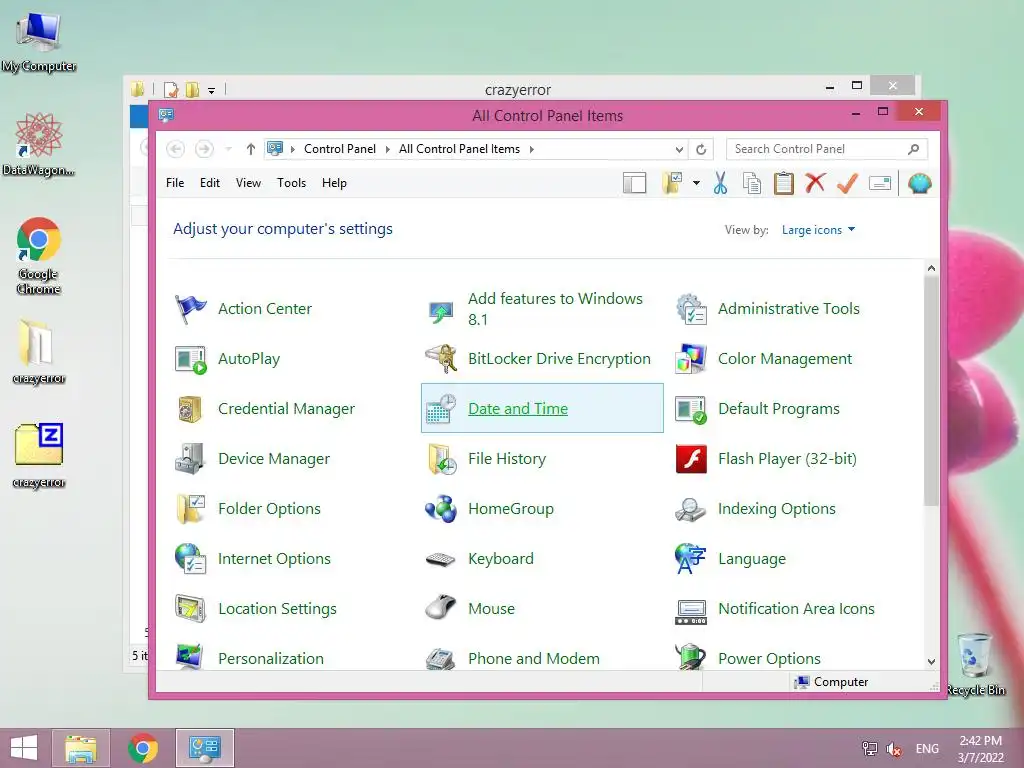Click the Paste clipboard toolbar icon

point(784,184)
